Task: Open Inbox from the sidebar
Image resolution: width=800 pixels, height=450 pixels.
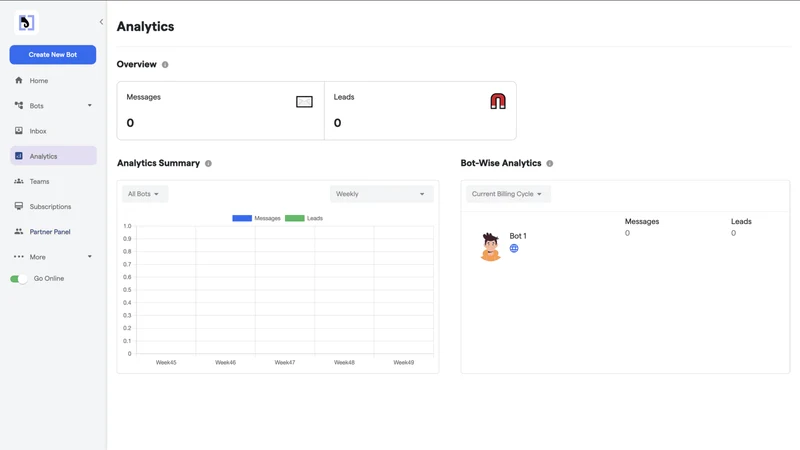Action: click(53, 131)
